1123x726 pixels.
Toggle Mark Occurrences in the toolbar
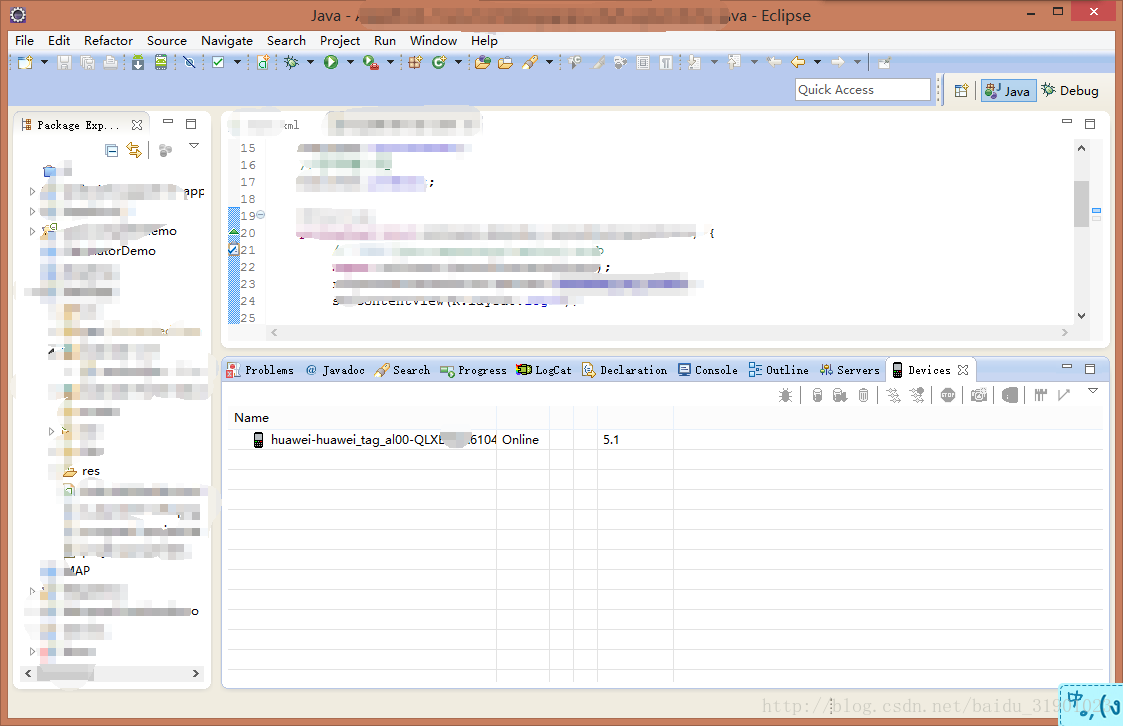(598, 63)
